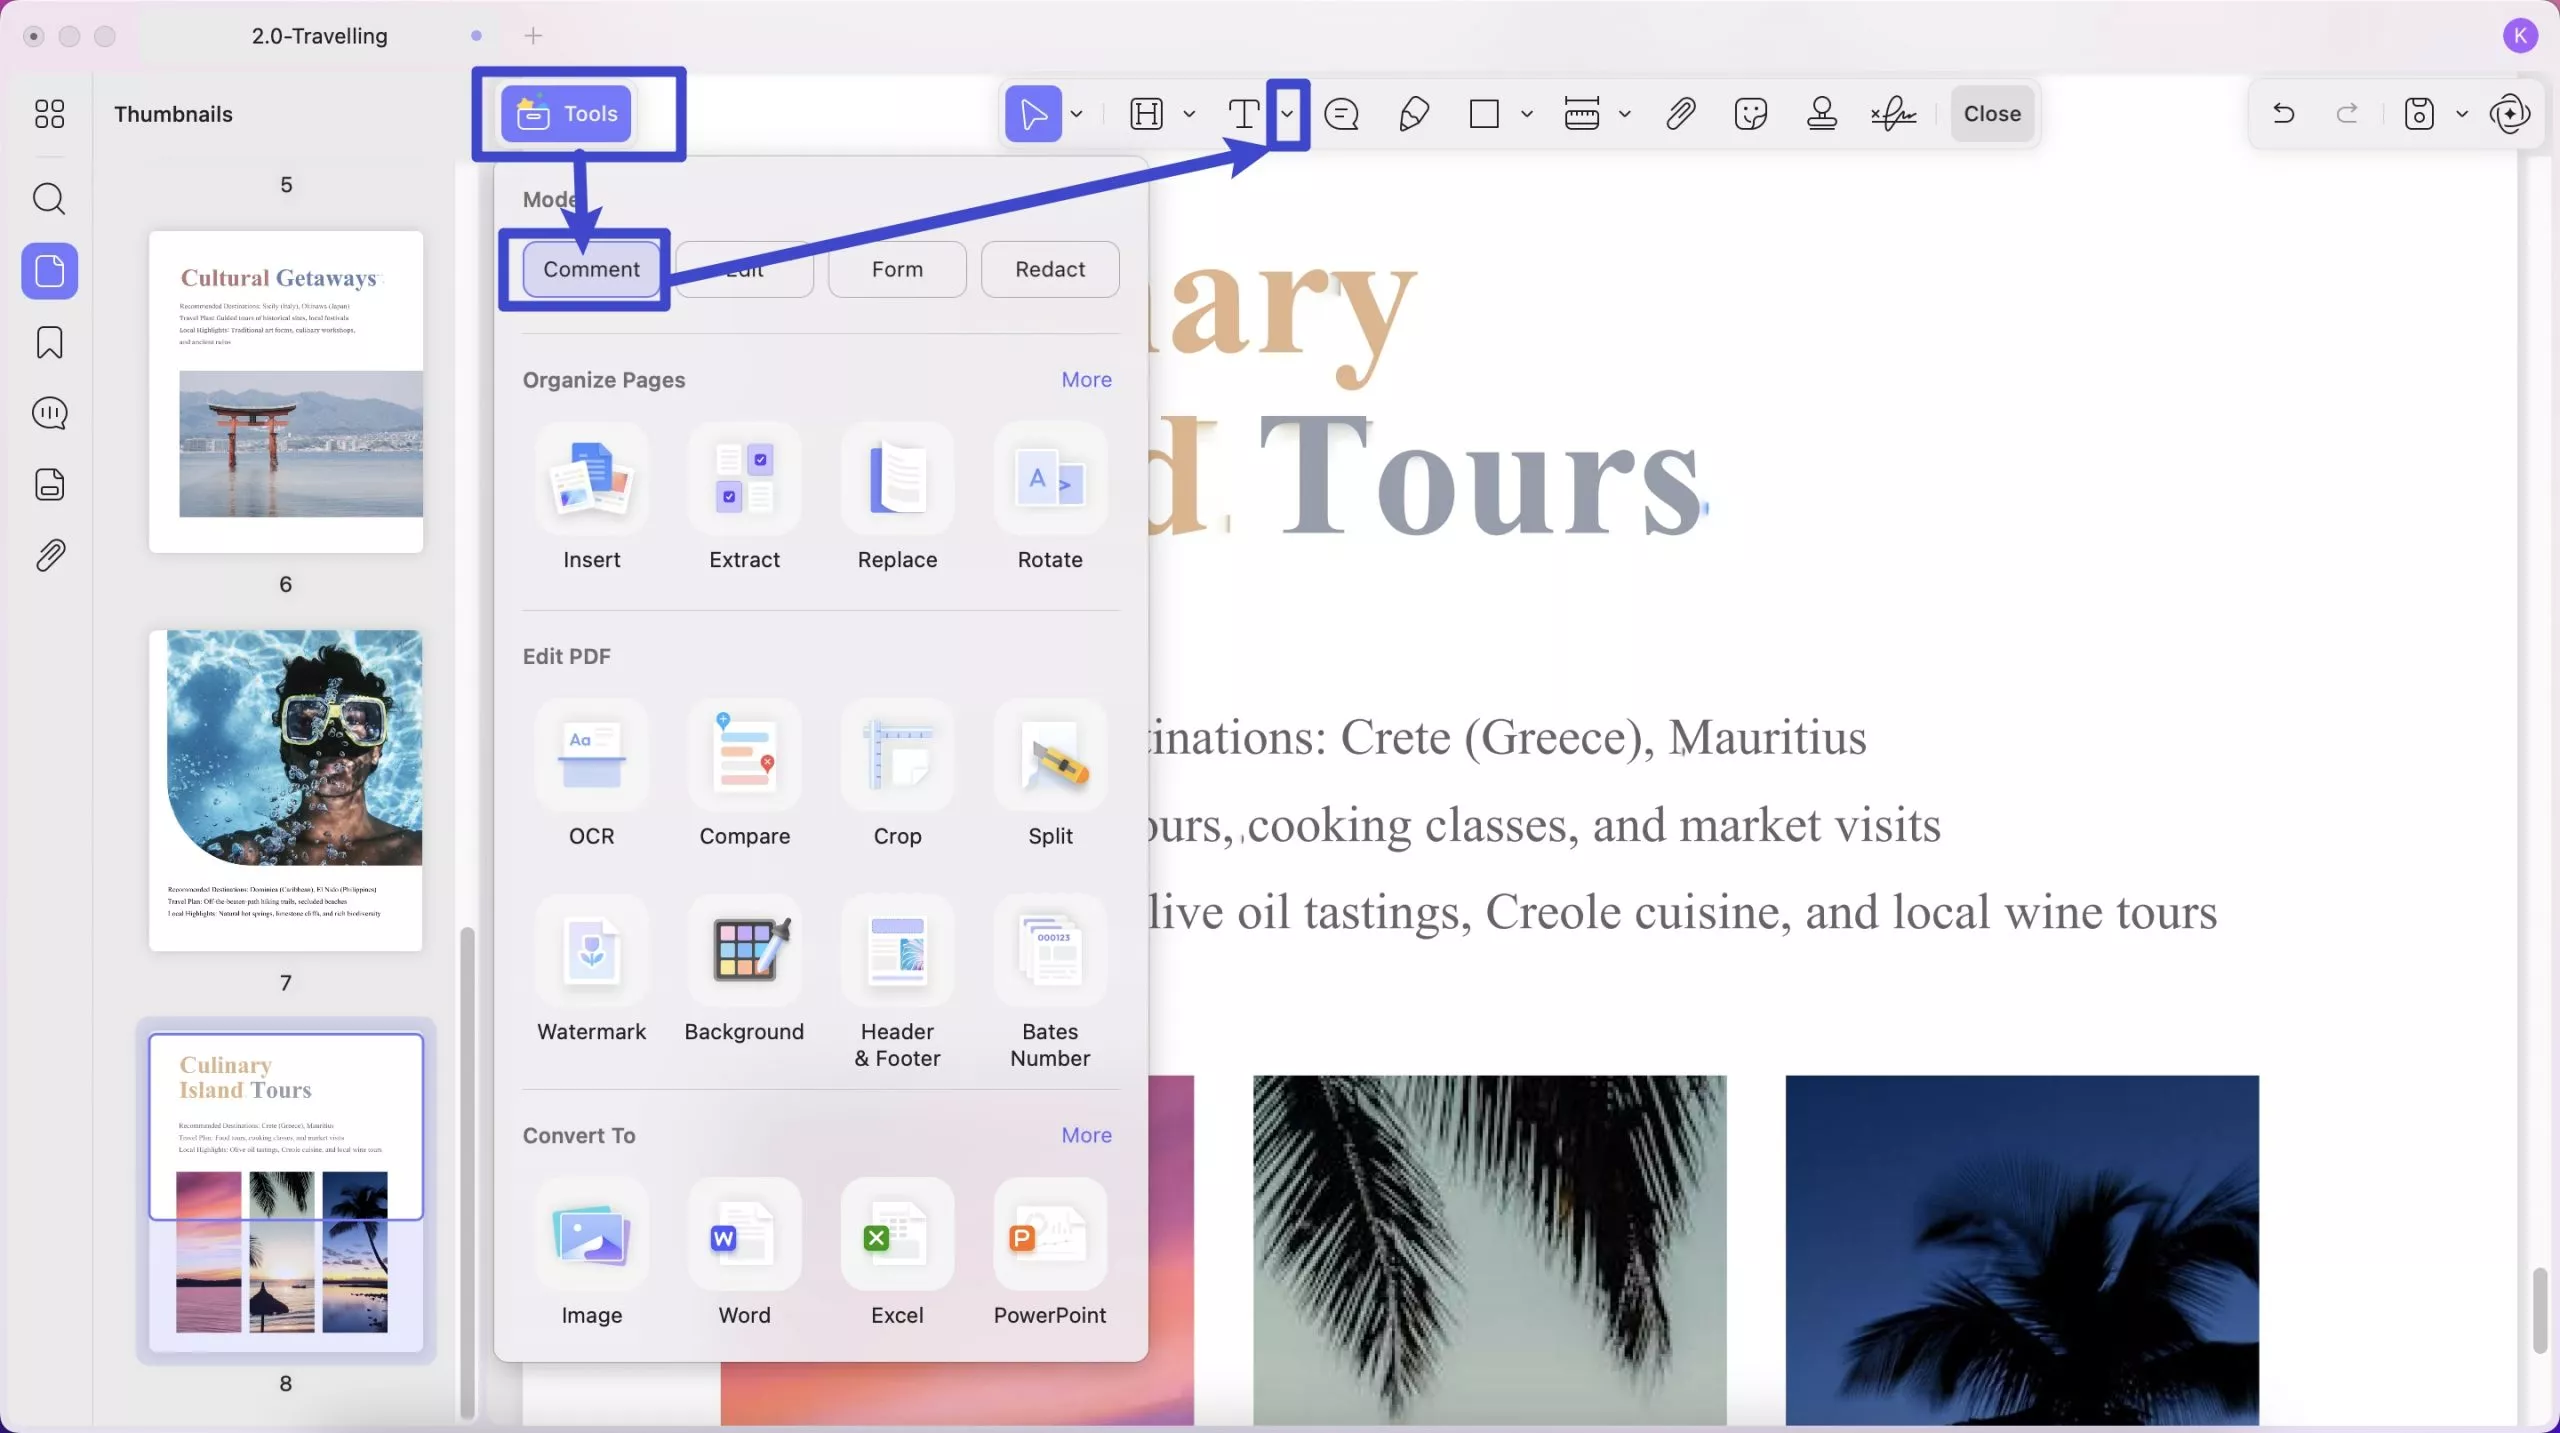
Task: Click the Close toolbar button
Action: click(x=1991, y=114)
